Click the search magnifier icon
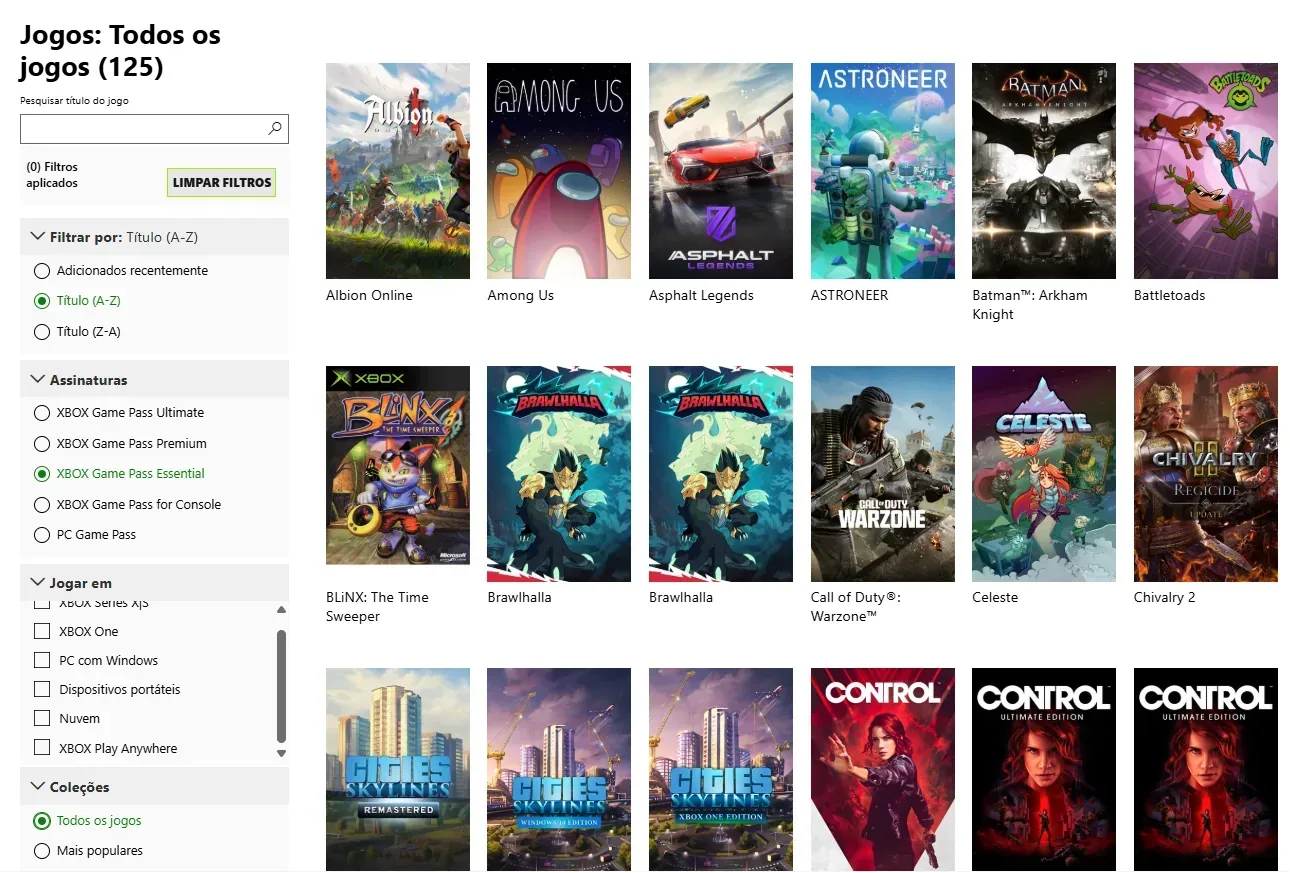Viewport: 1290px width, 873px height. (275, 128)
